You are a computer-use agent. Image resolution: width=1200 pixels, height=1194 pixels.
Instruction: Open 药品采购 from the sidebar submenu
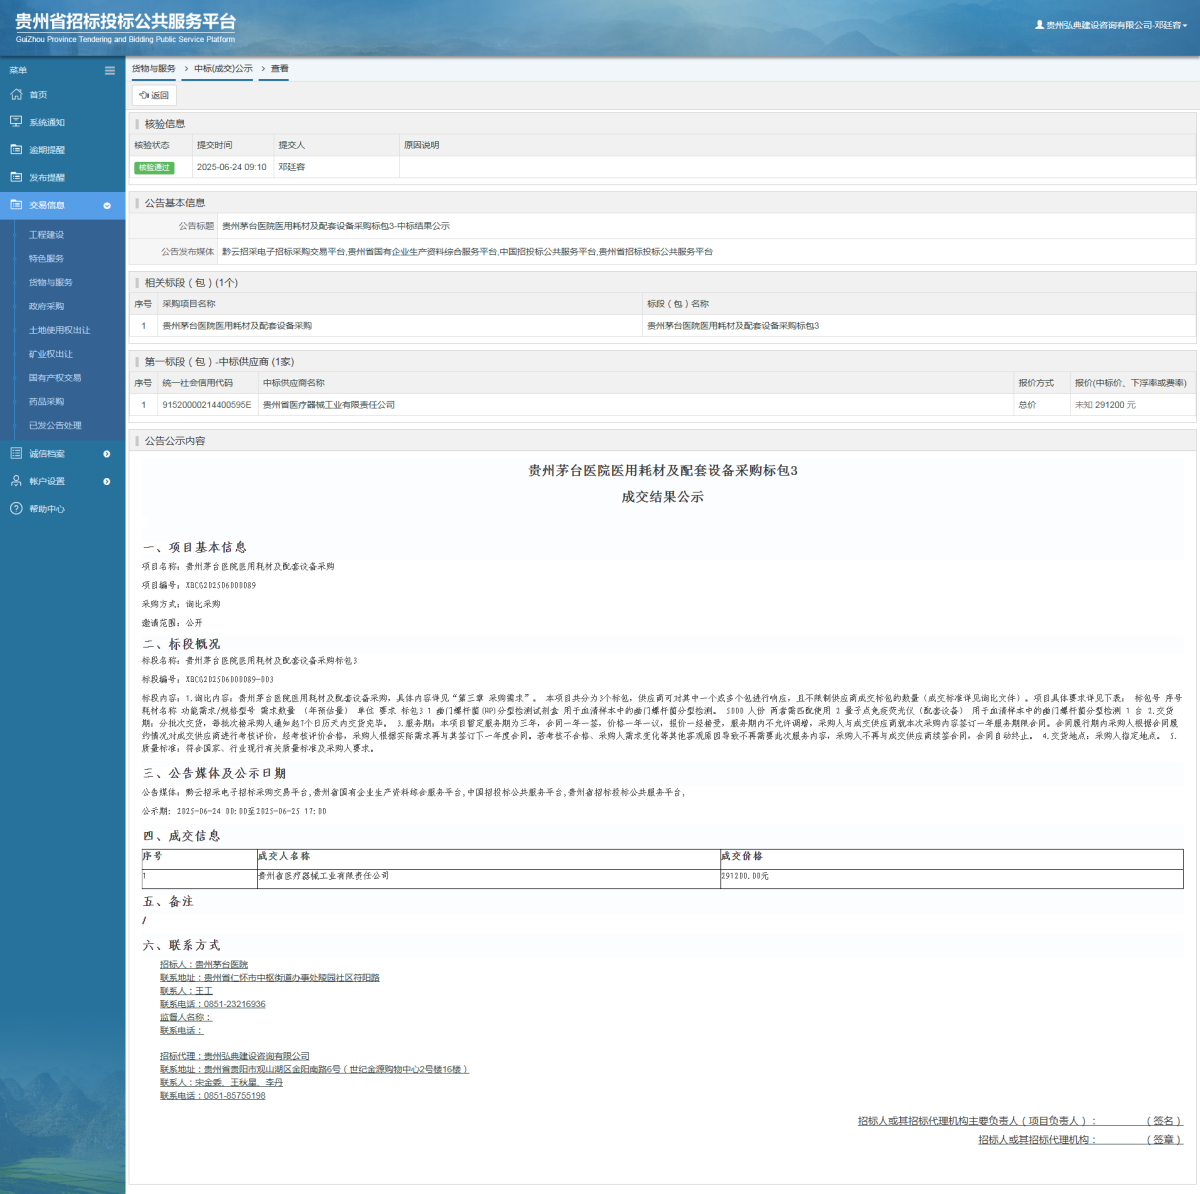46,401
